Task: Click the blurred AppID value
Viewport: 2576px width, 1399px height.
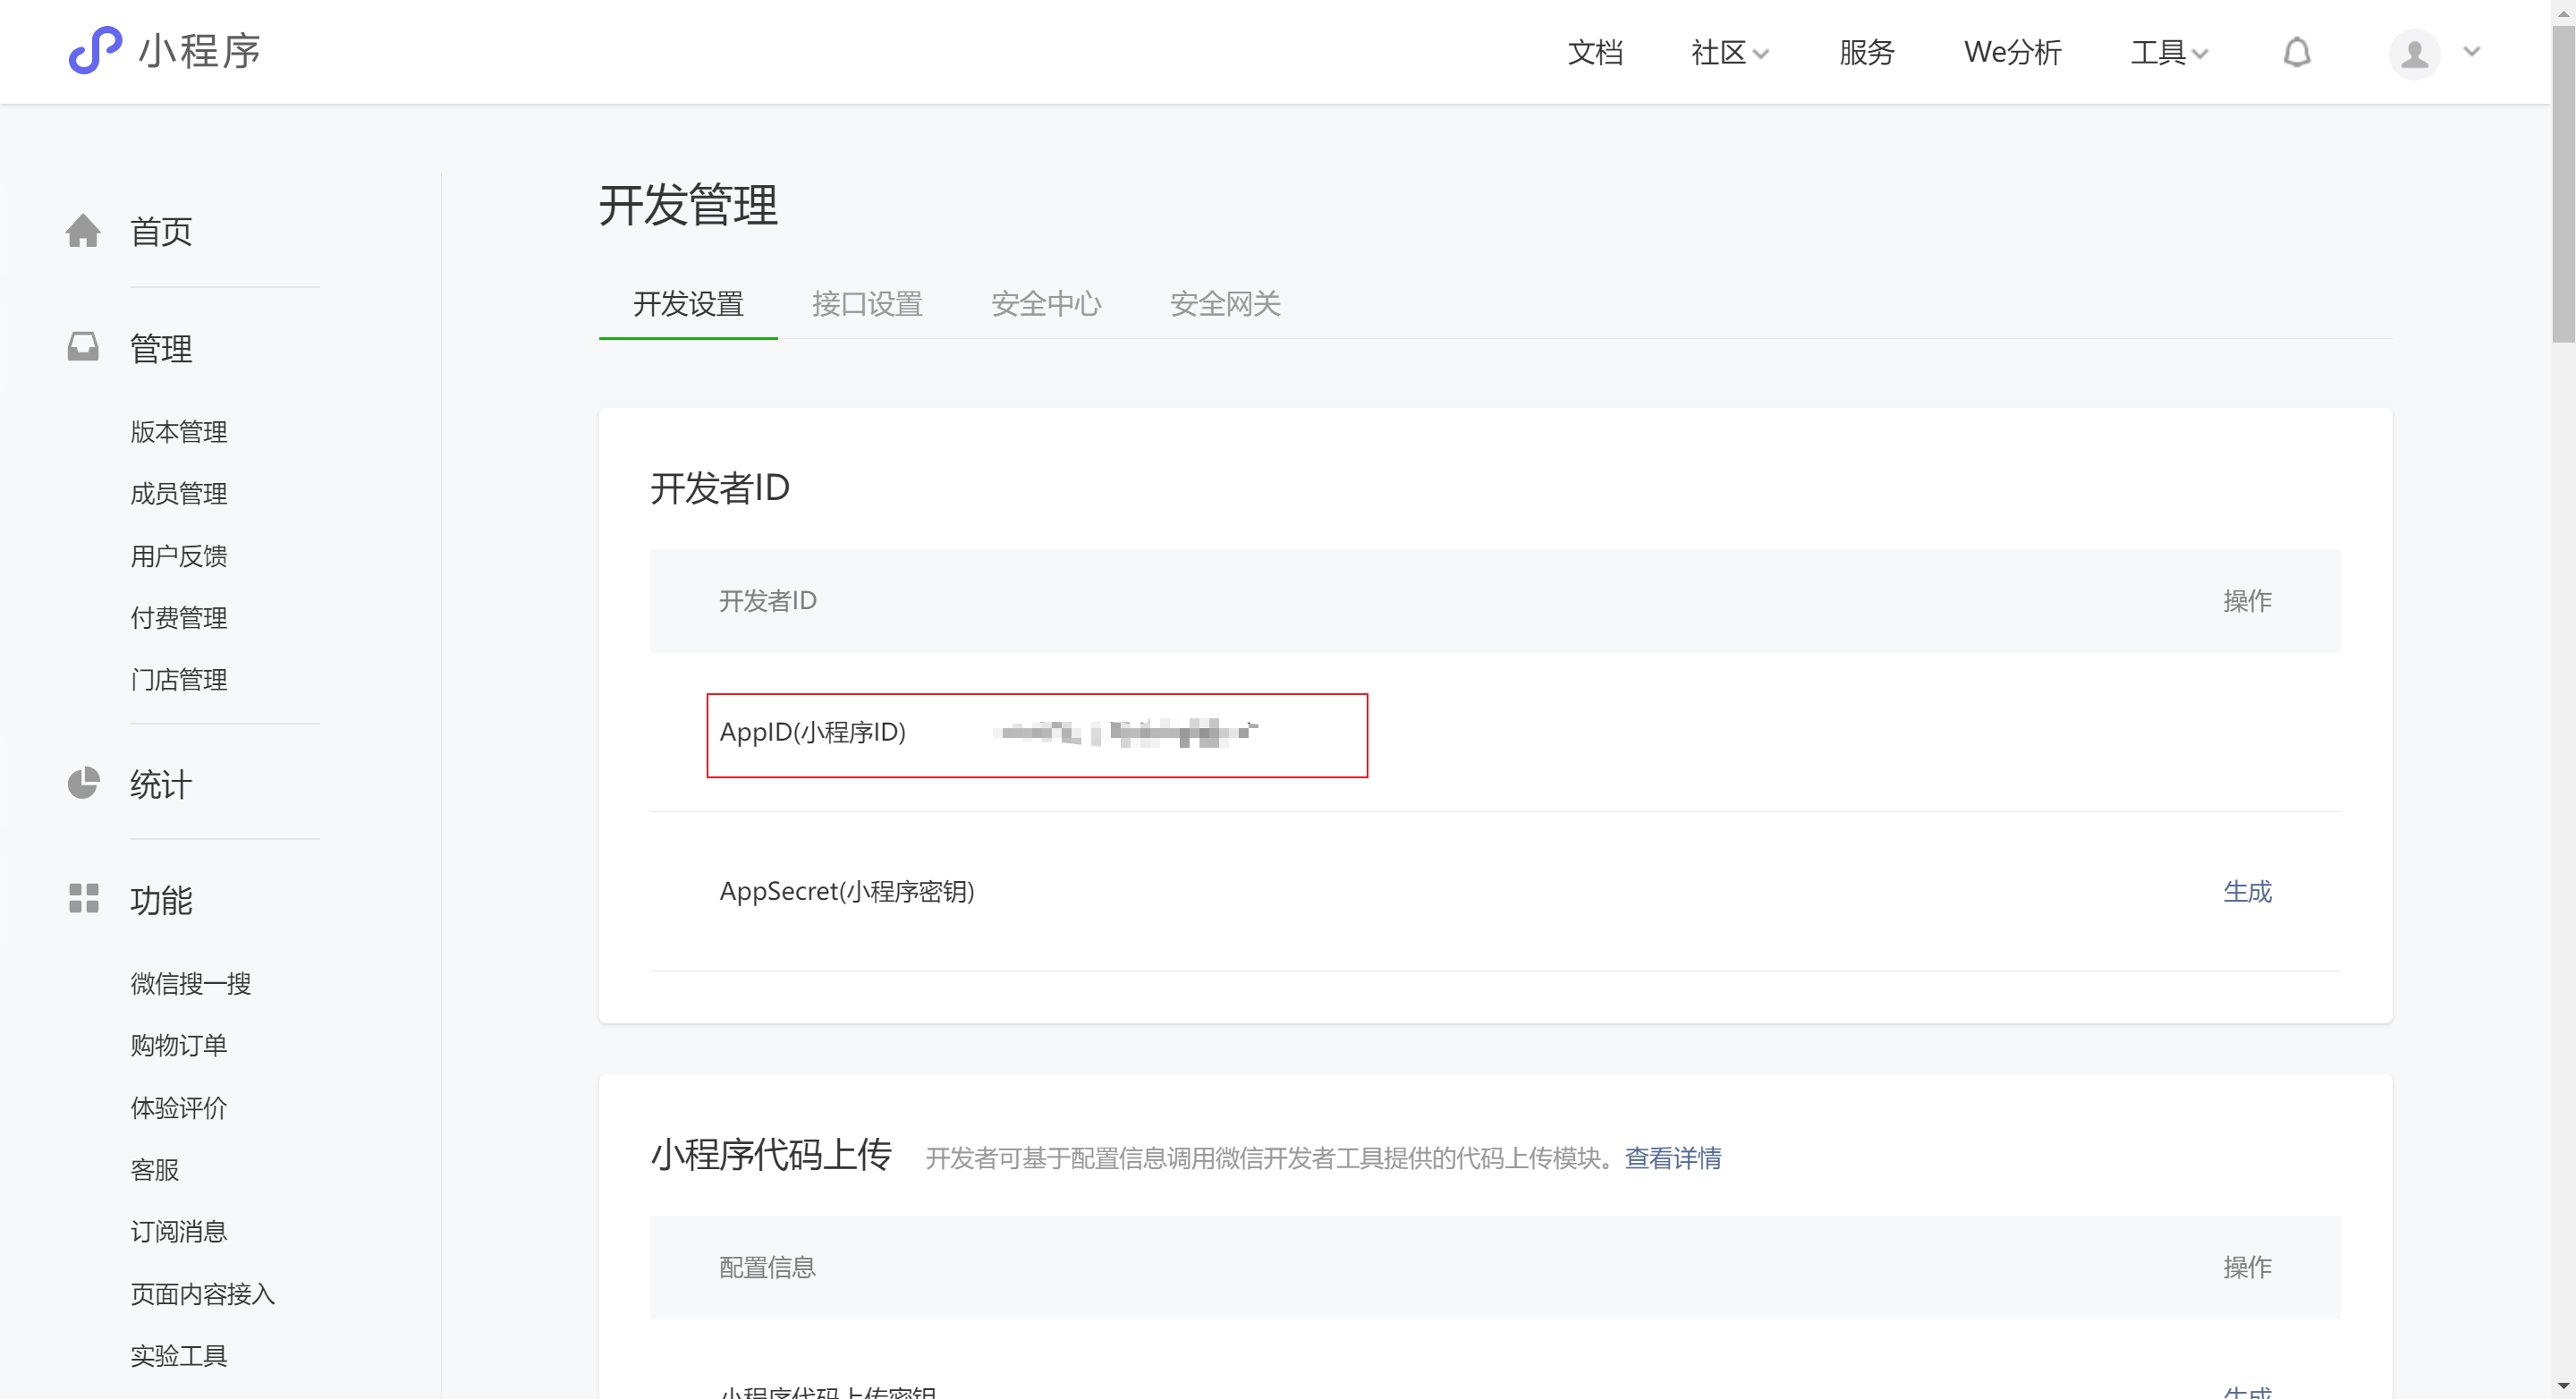Action: click(x=1128, y=733)
